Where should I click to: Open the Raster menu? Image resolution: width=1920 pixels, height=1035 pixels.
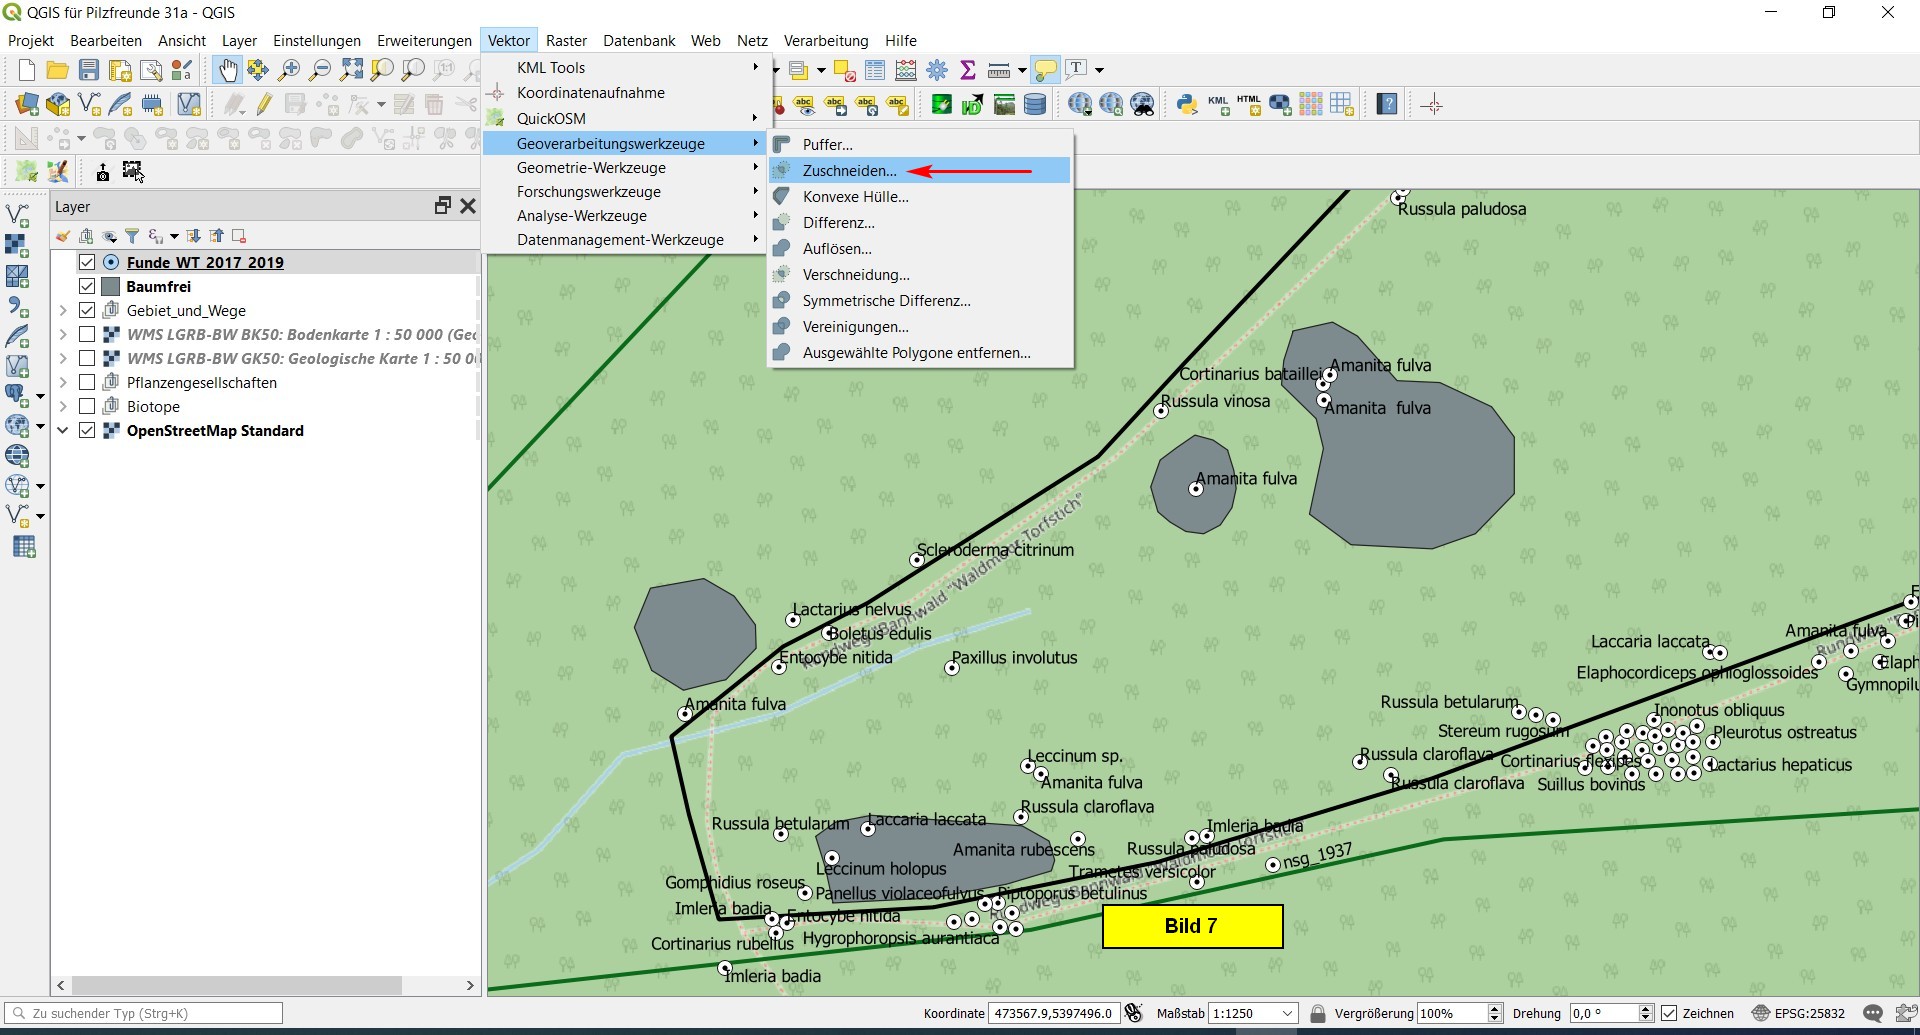coord(566,41)
